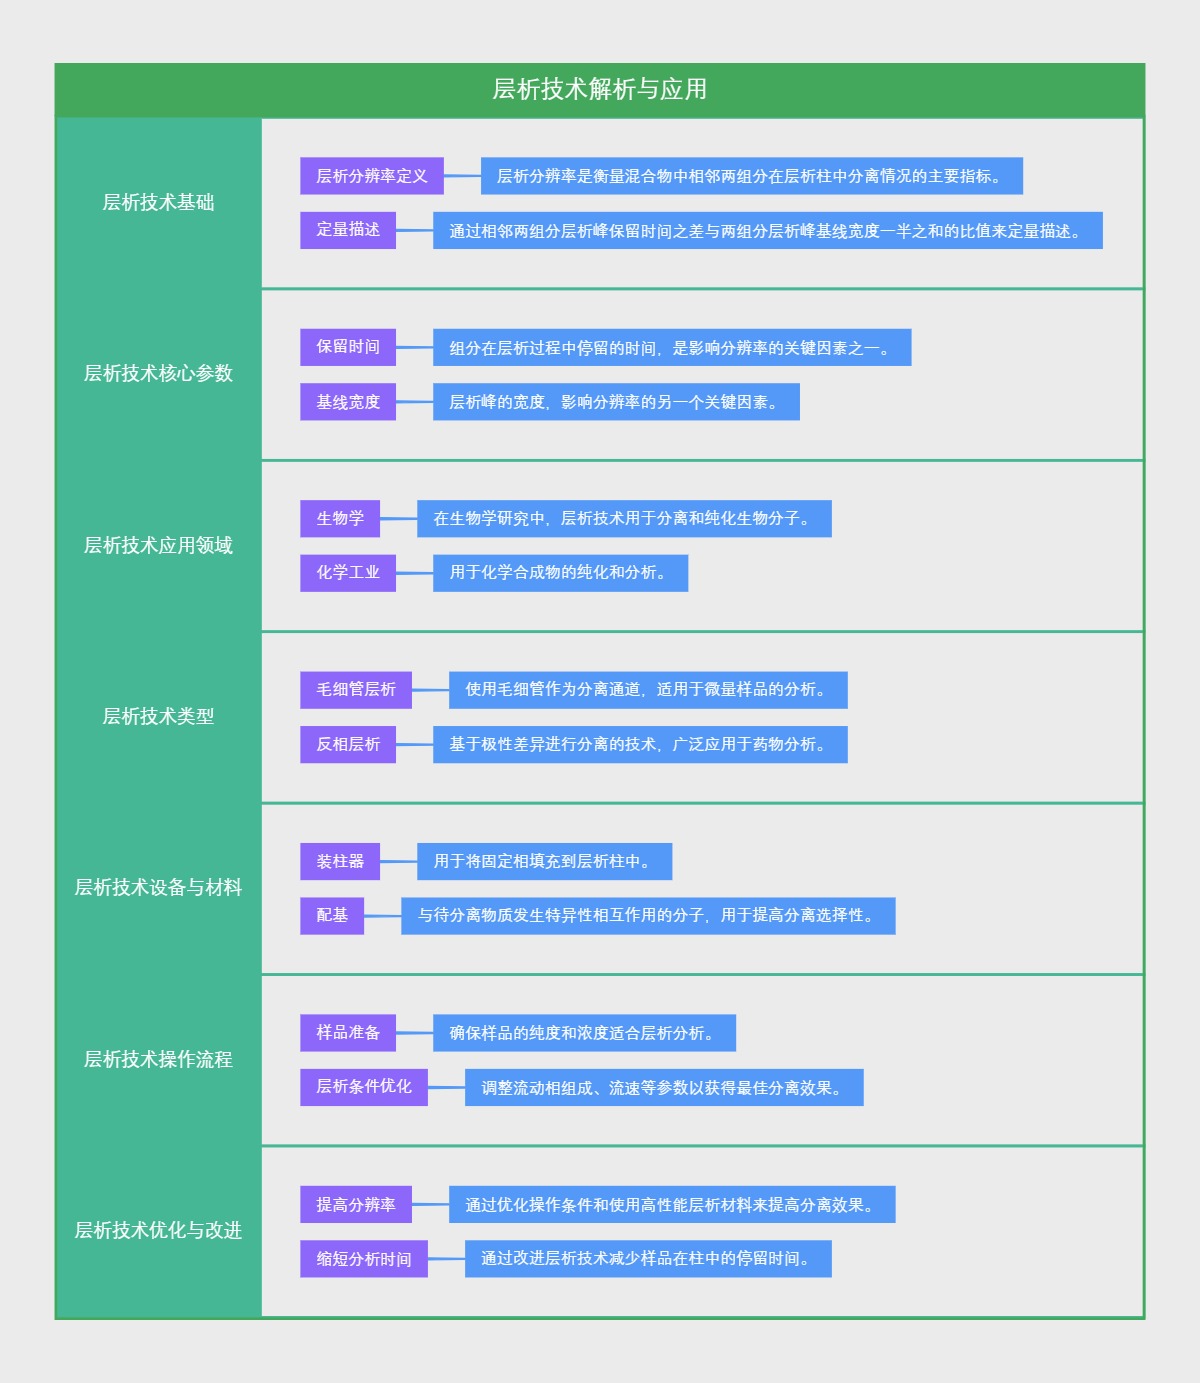Select the 层析技术应用领域 category cell
Viewport: 1200px width, 1383px height.
click(158, 546)
